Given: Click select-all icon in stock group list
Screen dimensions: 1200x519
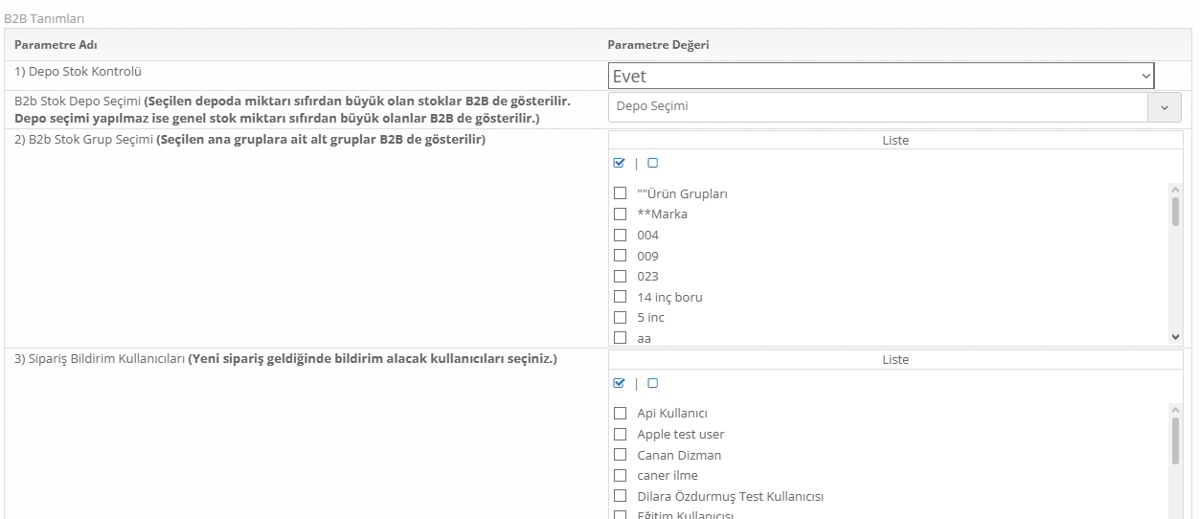Looking at the screenshot, I should click(618, 162).
